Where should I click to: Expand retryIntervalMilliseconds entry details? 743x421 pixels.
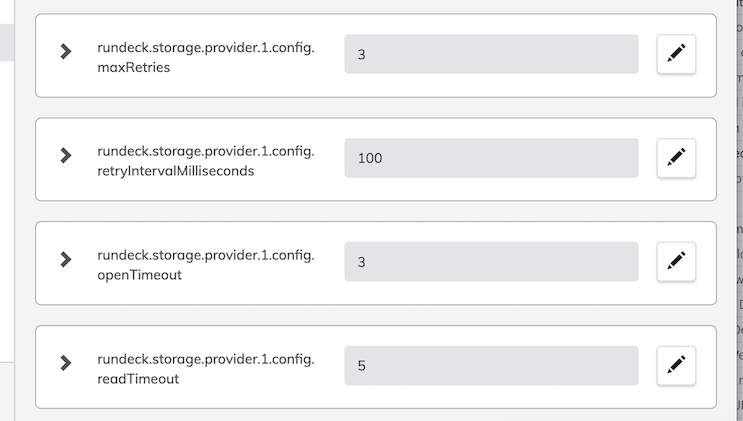[66, 155]
